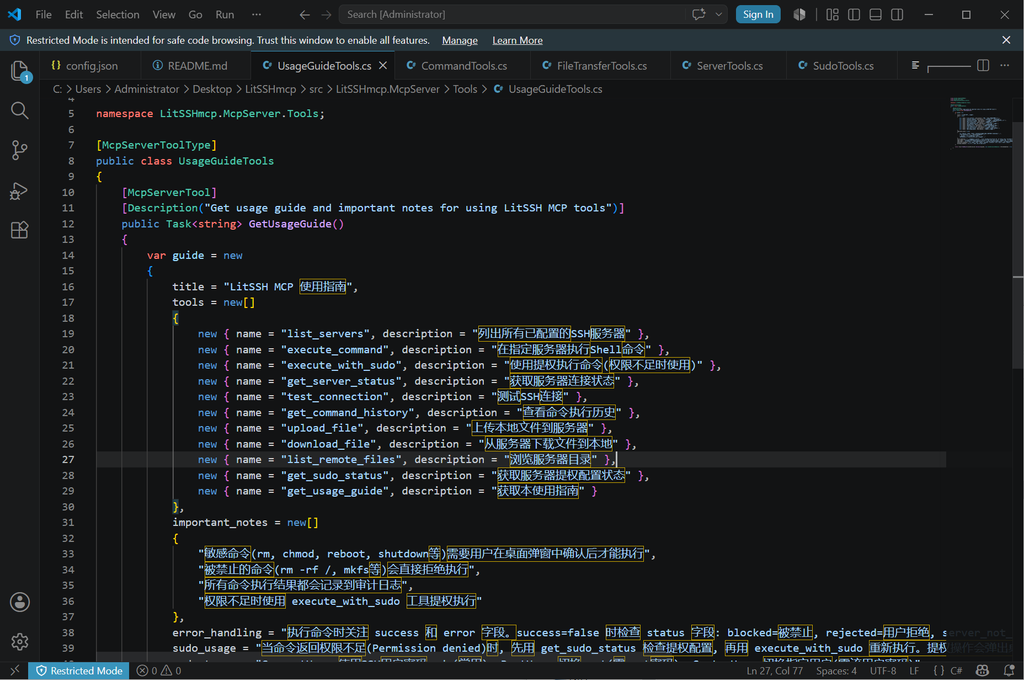Click Ln 27, Col 77 cursor position
This screenshot has height=680, width=1024.
coord(775,670)
